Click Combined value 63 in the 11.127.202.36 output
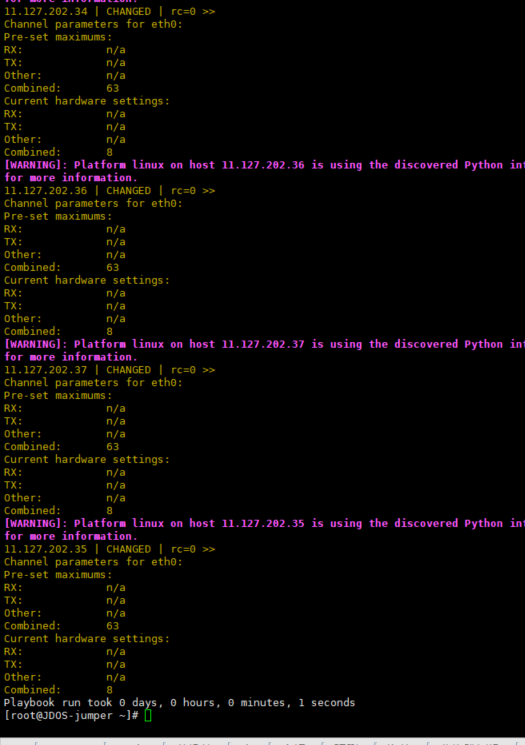Screen dimensions: 525x745 click(113, 267)
